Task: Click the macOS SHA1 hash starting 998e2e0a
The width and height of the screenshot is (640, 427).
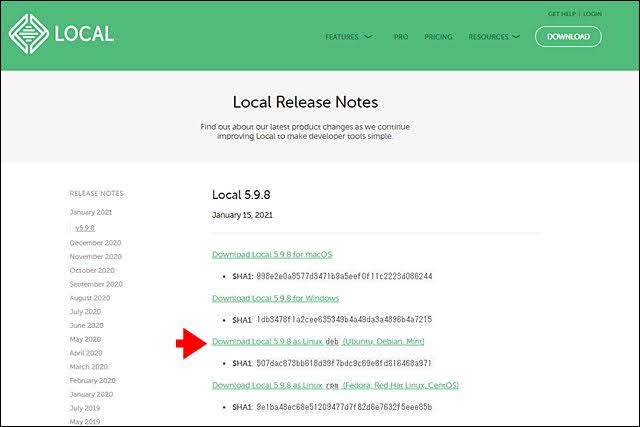Action: [x=344, y=276]
